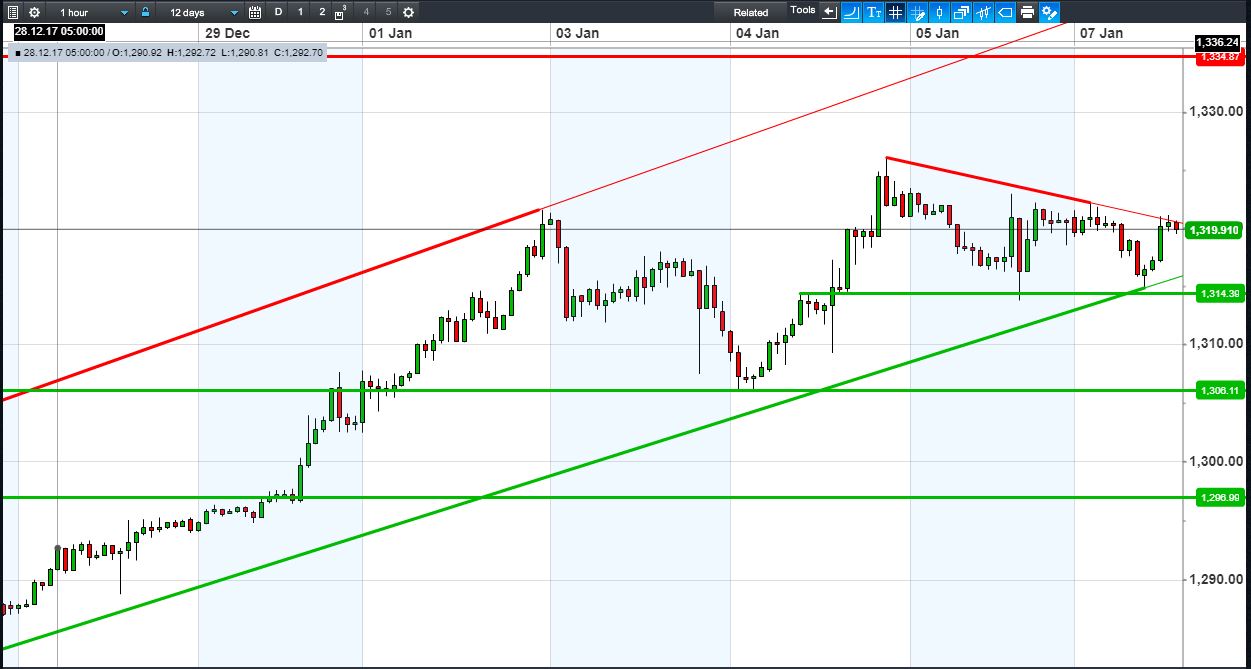The image size is (1251, 669).
Task: Select chart layout preset 4
Action: click(x=366, y=12)
